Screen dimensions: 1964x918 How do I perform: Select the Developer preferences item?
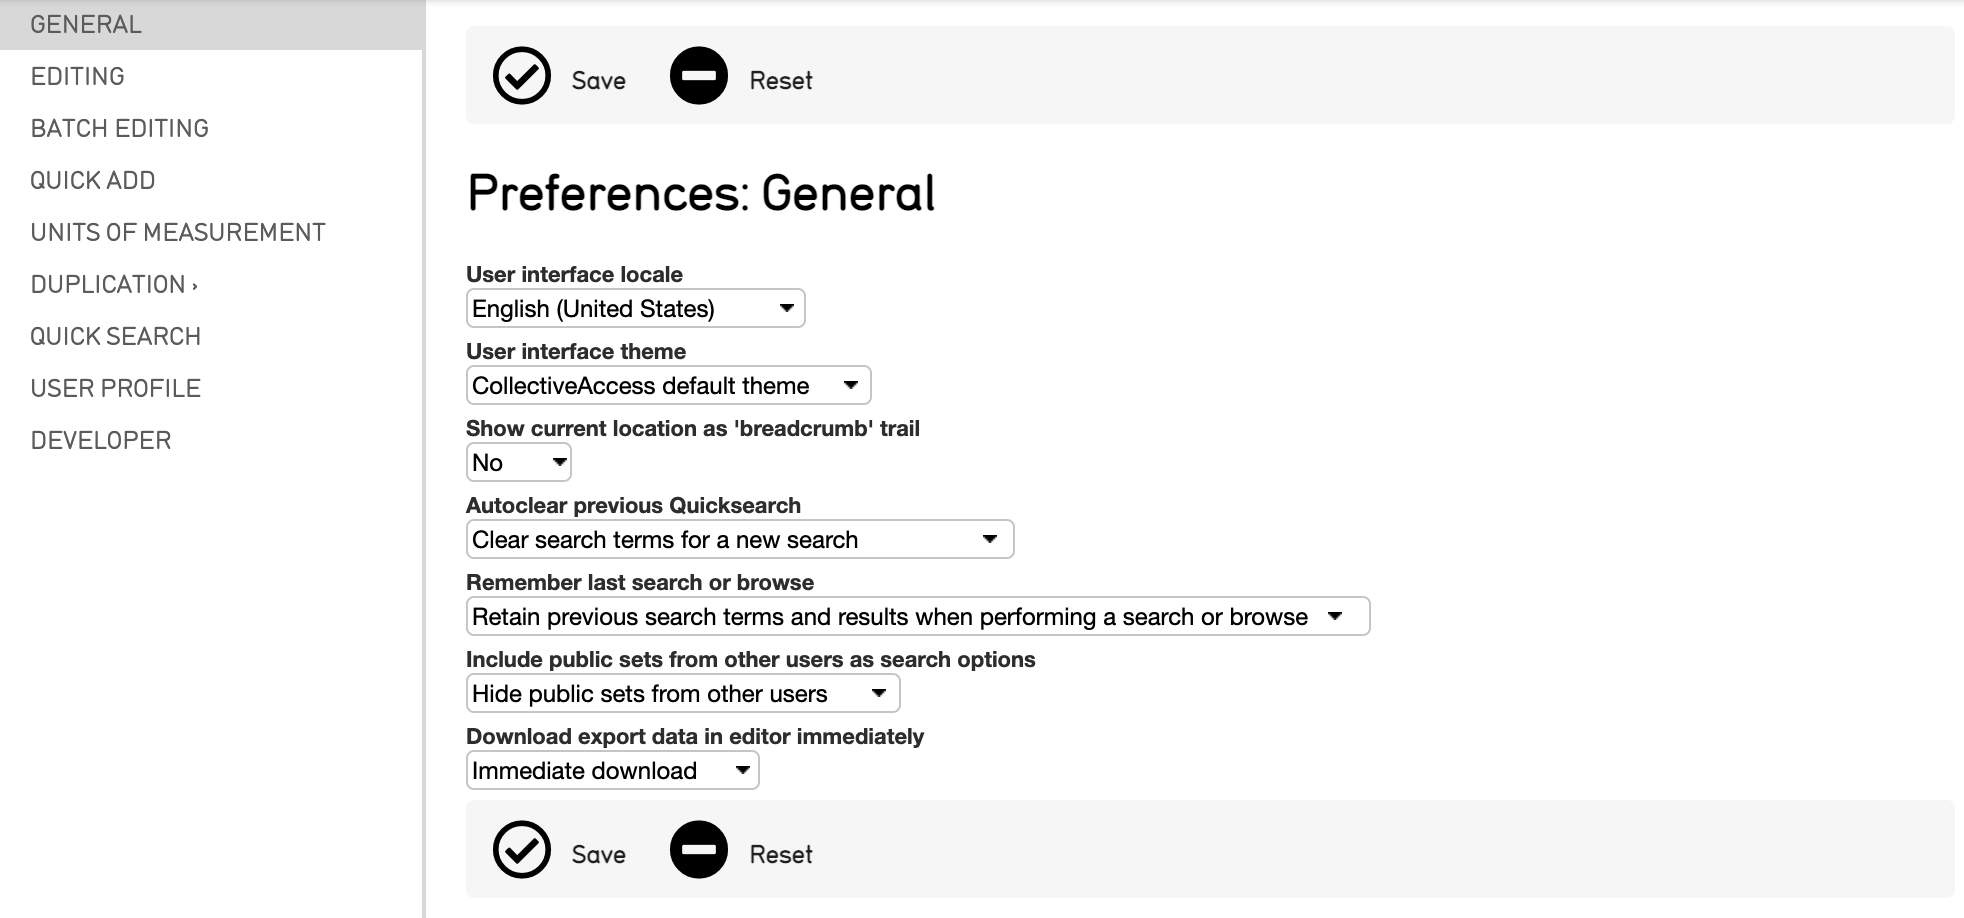(101, 440)
